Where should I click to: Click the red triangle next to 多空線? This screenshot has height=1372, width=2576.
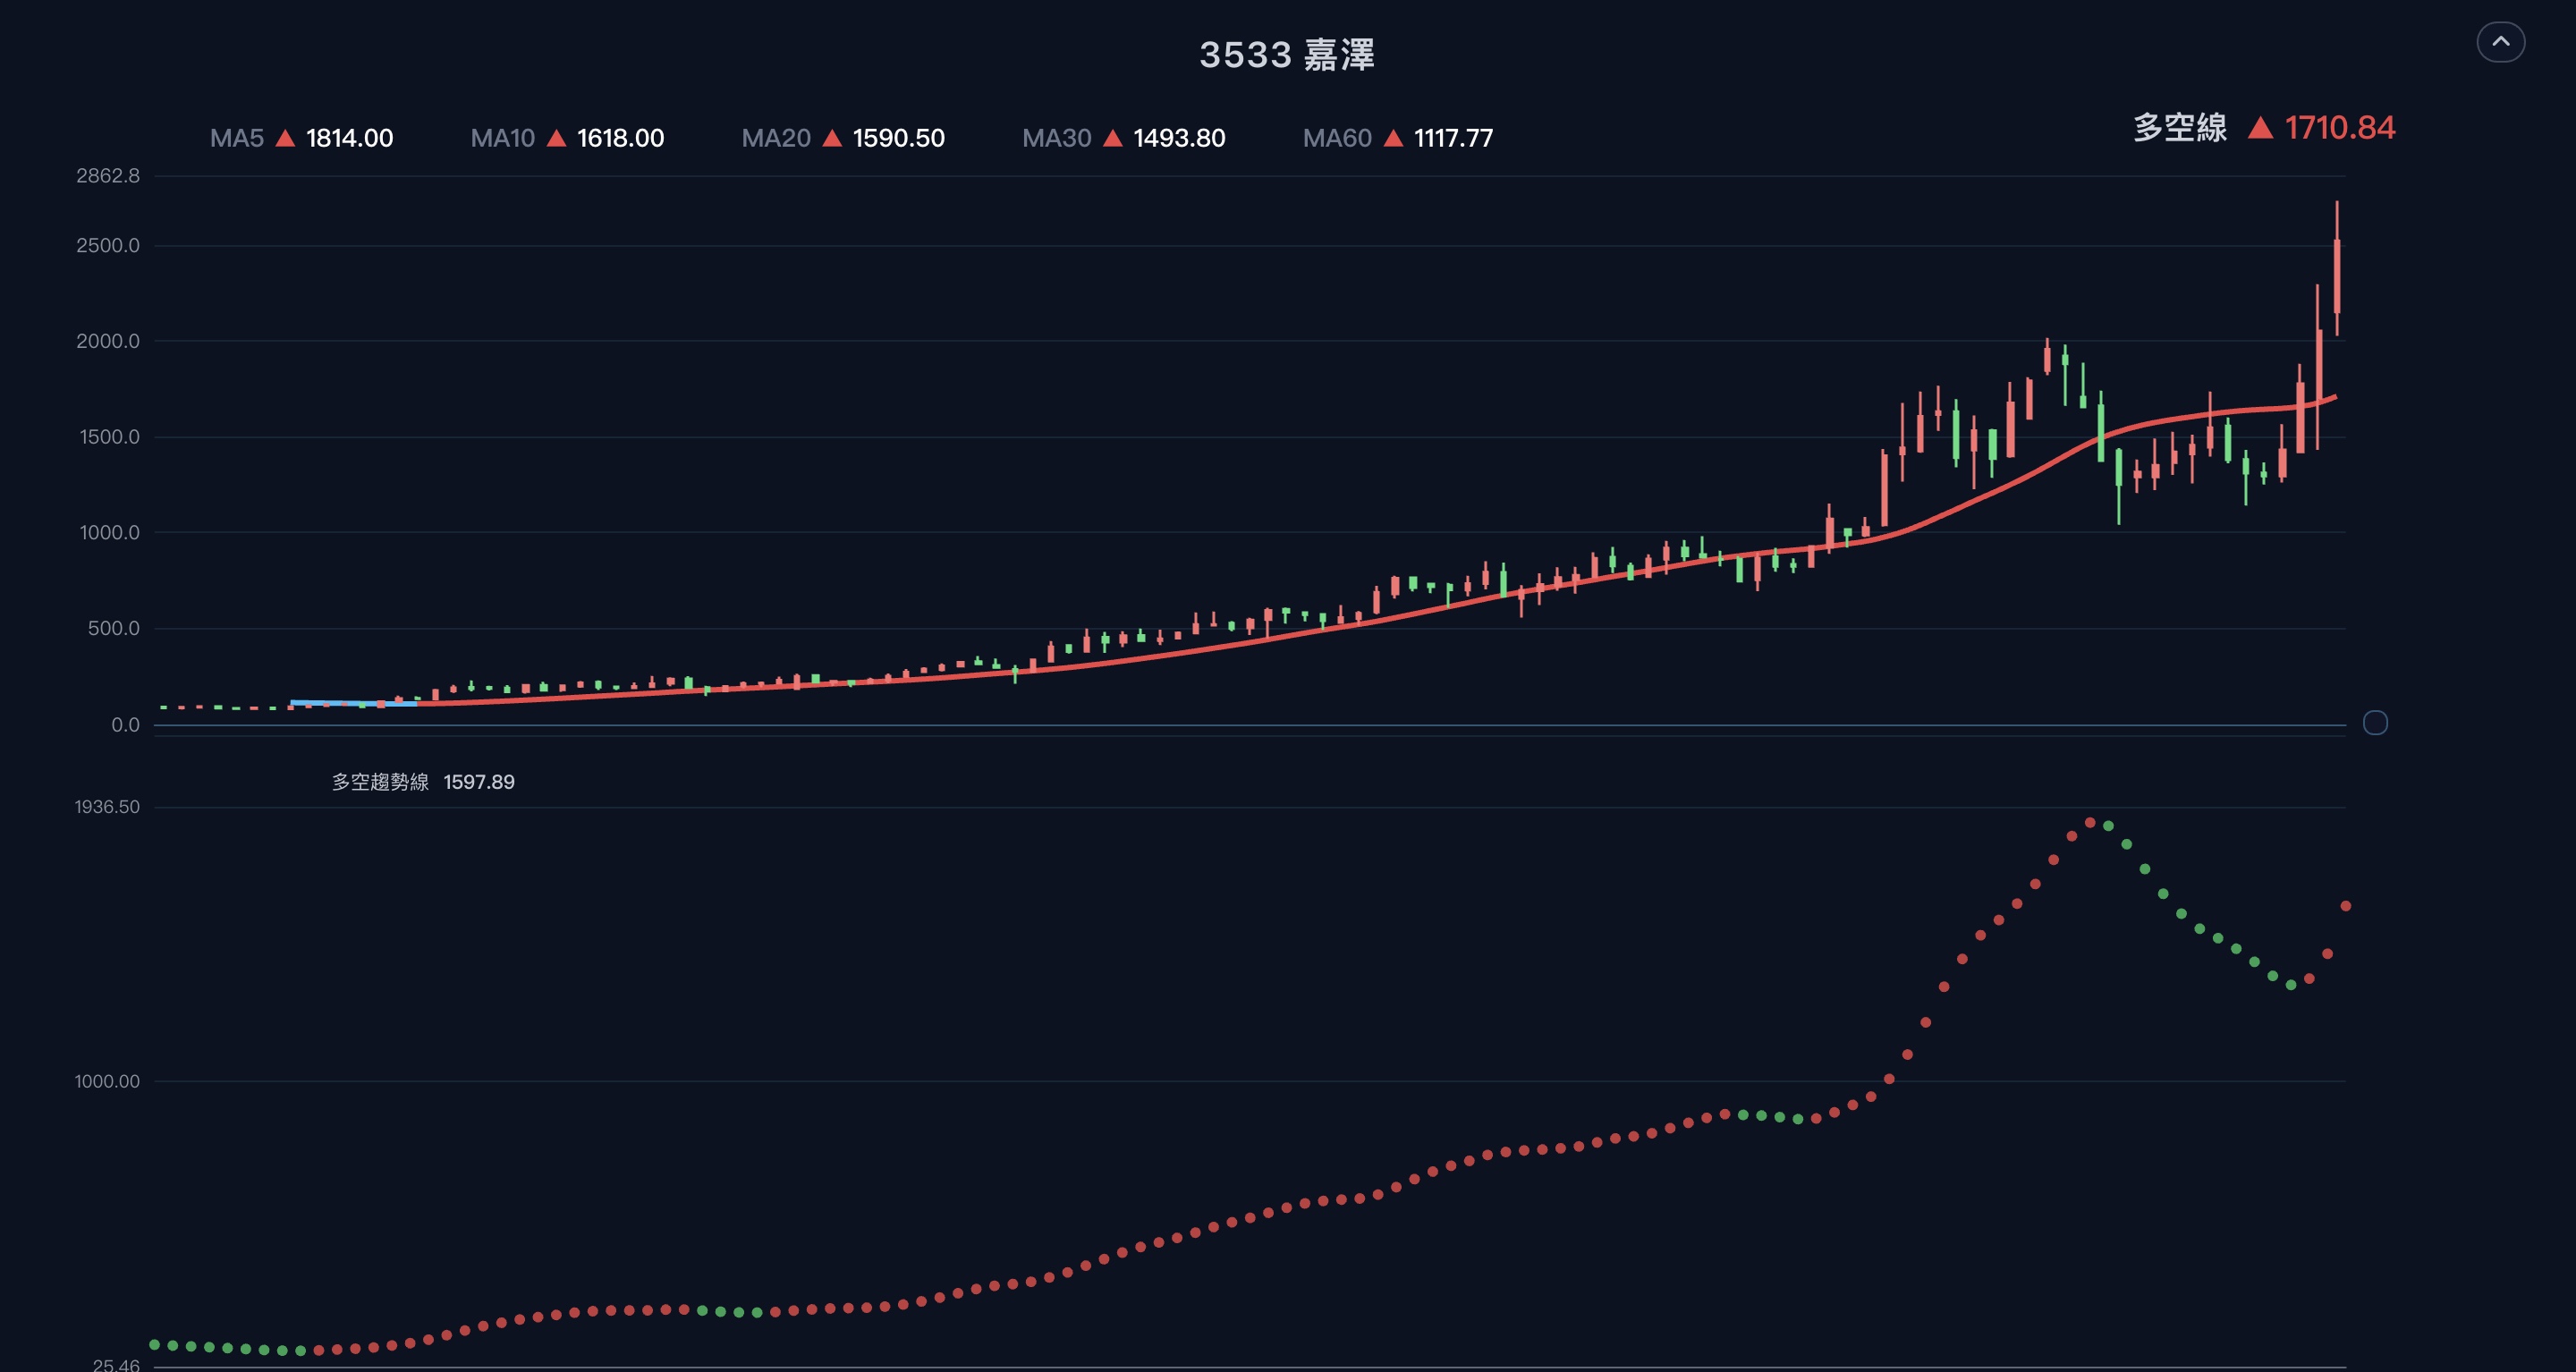tap(2260, 128)
